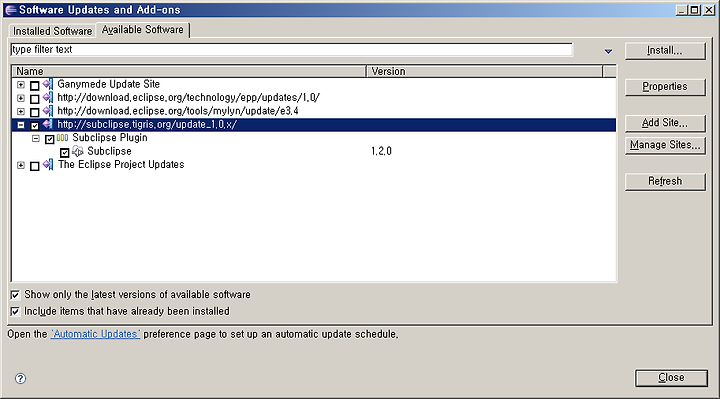Image resolution: width=720 pixels, height=399 pixels.
Task: Open the Manage Sites... dialog
Action: coord(665,145)
